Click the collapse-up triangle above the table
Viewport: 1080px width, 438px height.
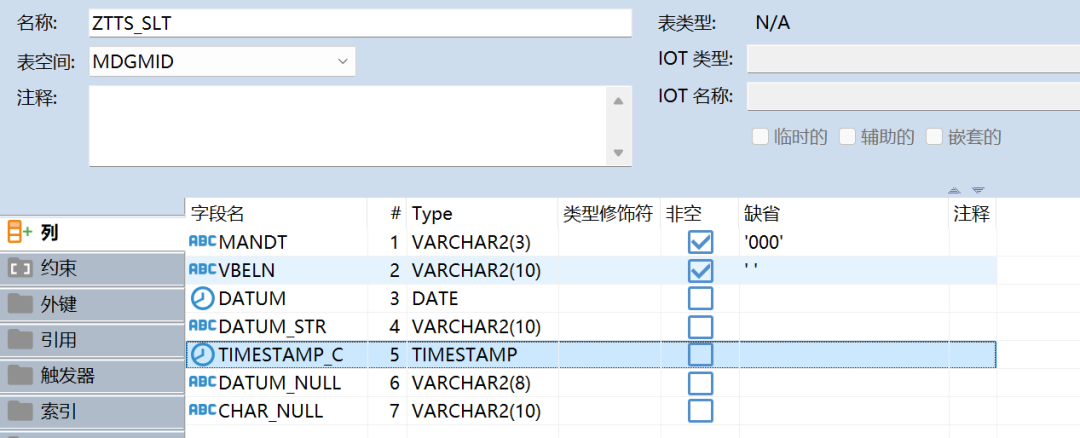pos(954,190)
